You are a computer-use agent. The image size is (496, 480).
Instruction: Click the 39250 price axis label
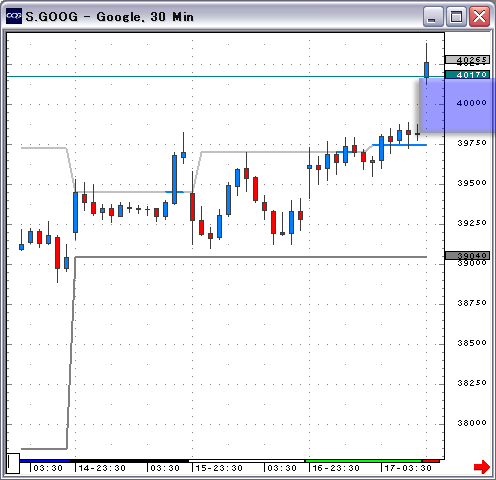click(472, 223)
